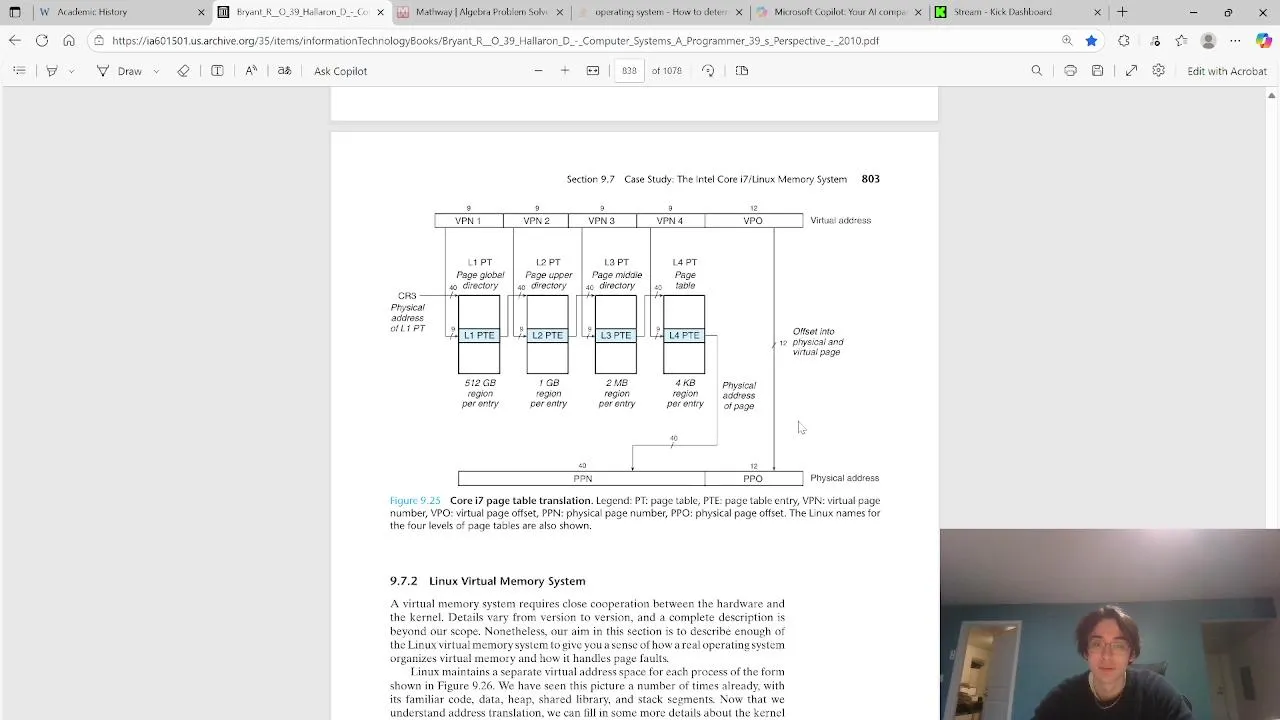The image size is (1280, 720).
Task: View site information lock icon
Action: click(x=98, y=41)
